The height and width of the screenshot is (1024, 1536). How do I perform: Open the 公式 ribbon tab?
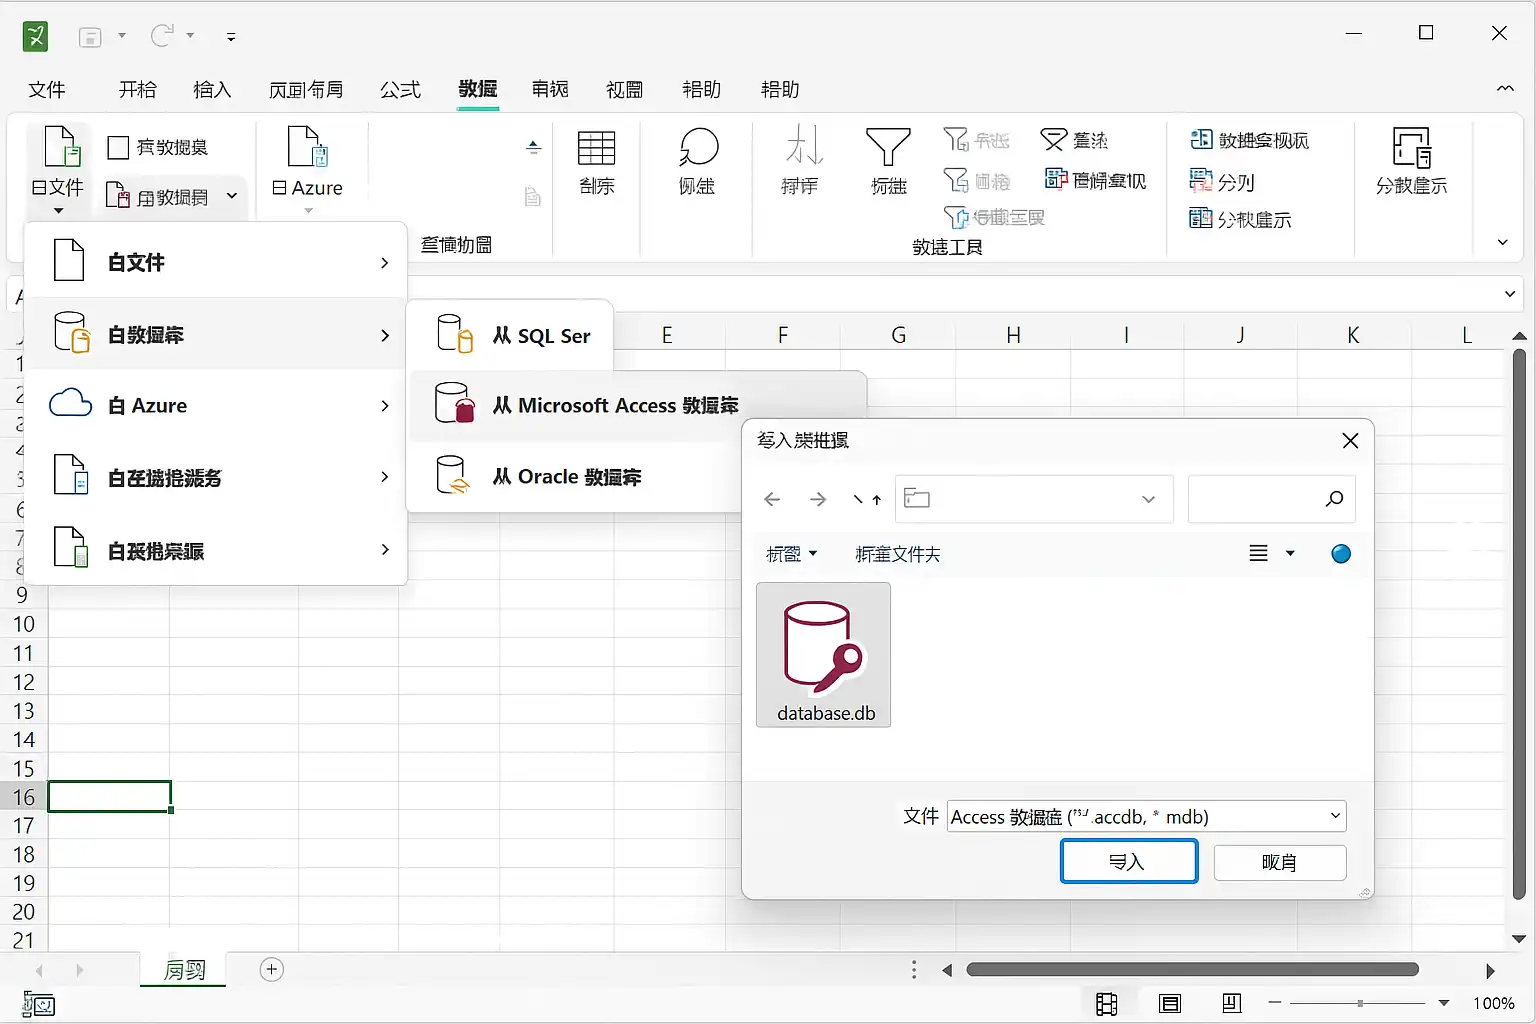[x=400, y=90]
